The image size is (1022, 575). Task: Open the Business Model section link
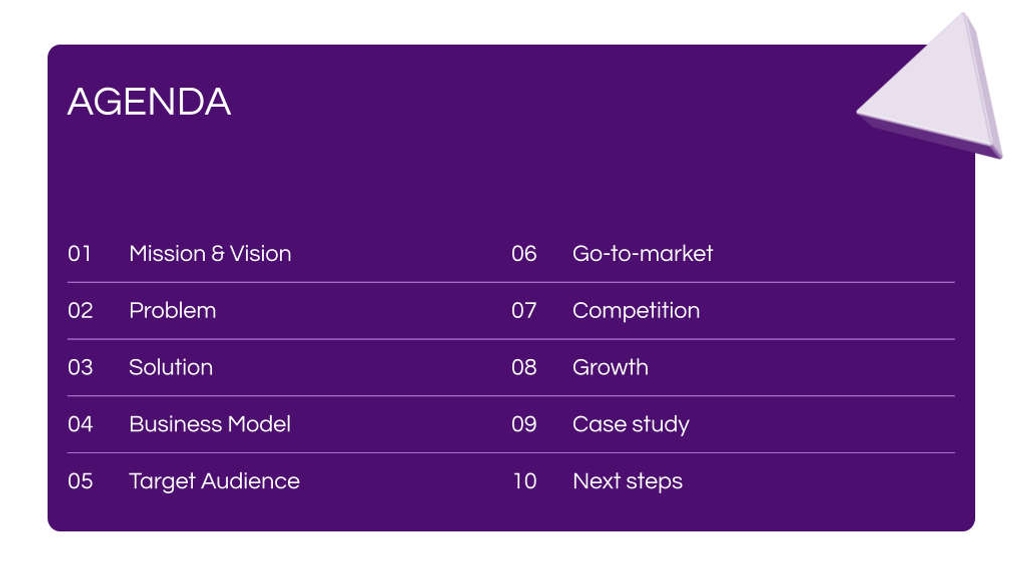tap(210, 424)
